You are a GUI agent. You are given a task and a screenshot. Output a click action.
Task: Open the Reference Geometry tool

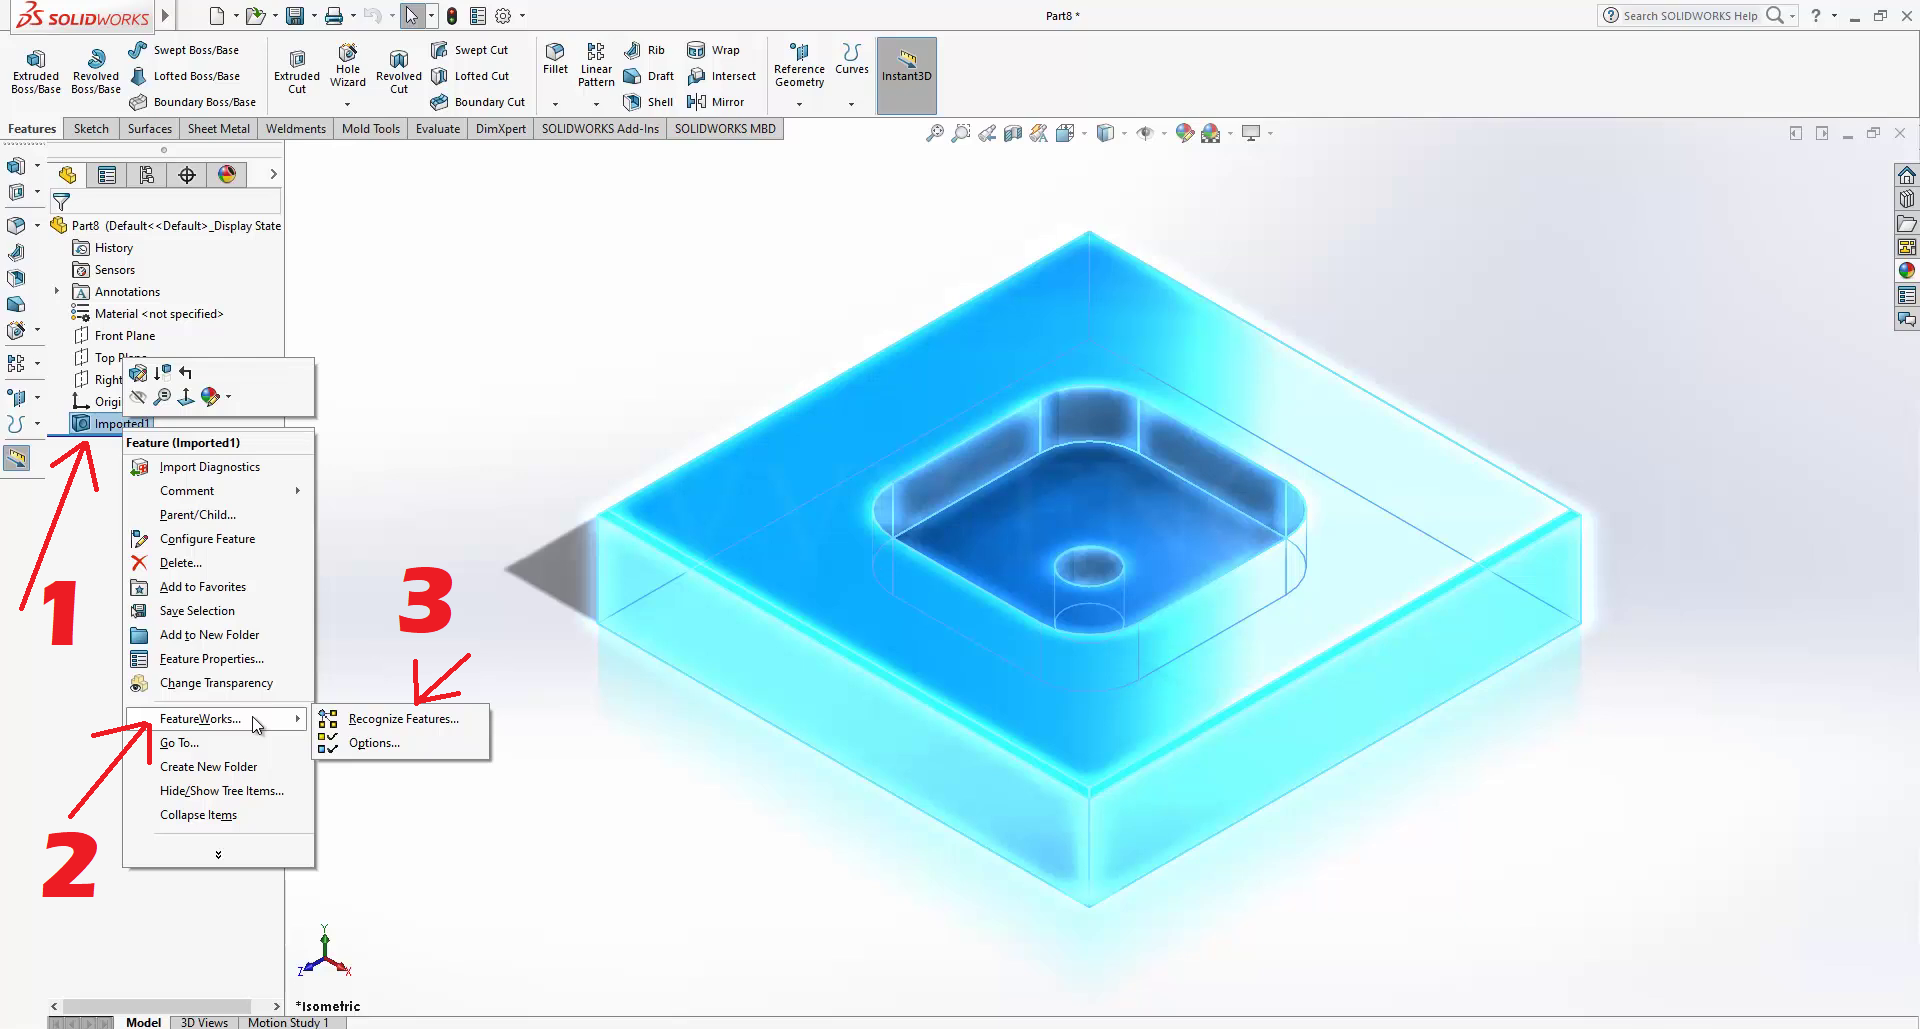pos(799,66)
